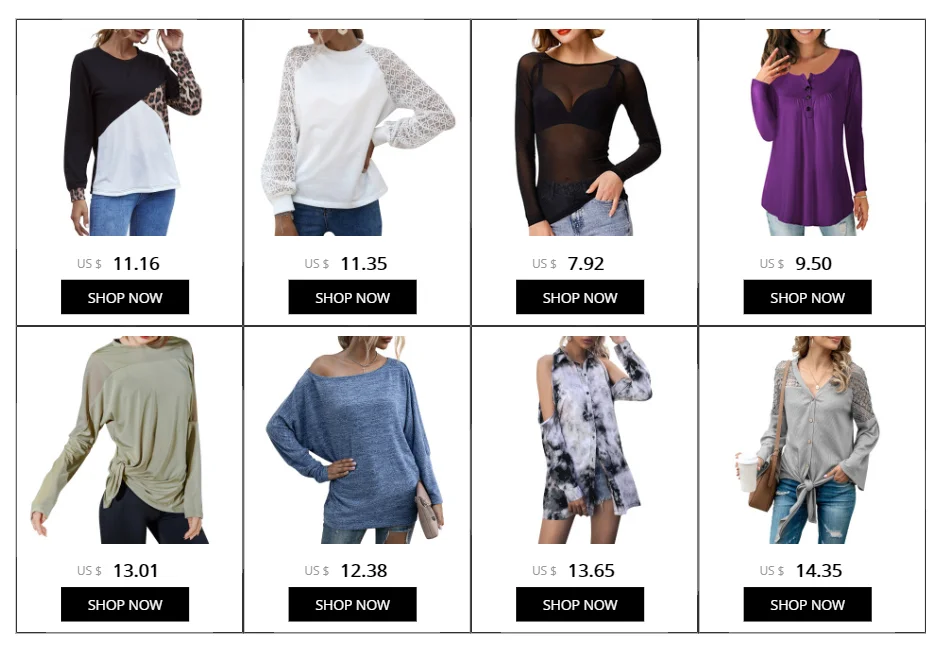Open the tie-dye cold shoulder shirt image
943x659 pixels.
tap(595, 440)
